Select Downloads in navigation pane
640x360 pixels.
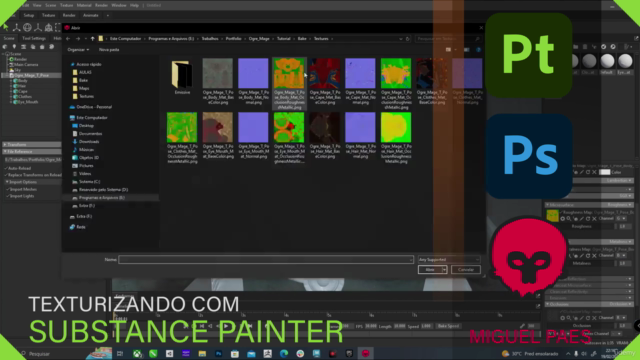(89, 142)
